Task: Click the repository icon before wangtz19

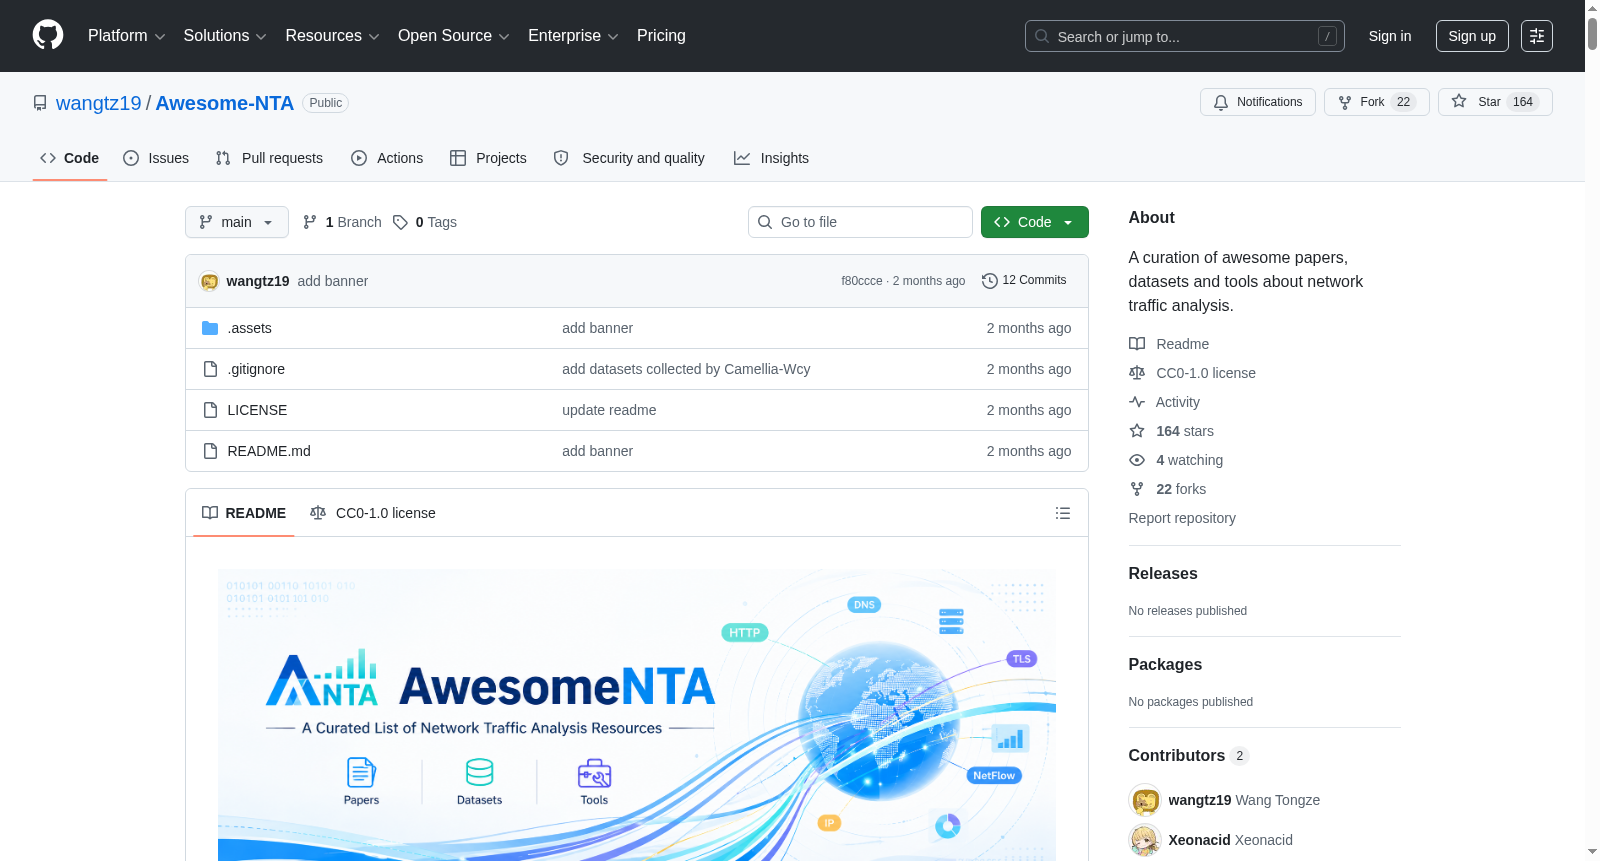Action: pos(40,103)
